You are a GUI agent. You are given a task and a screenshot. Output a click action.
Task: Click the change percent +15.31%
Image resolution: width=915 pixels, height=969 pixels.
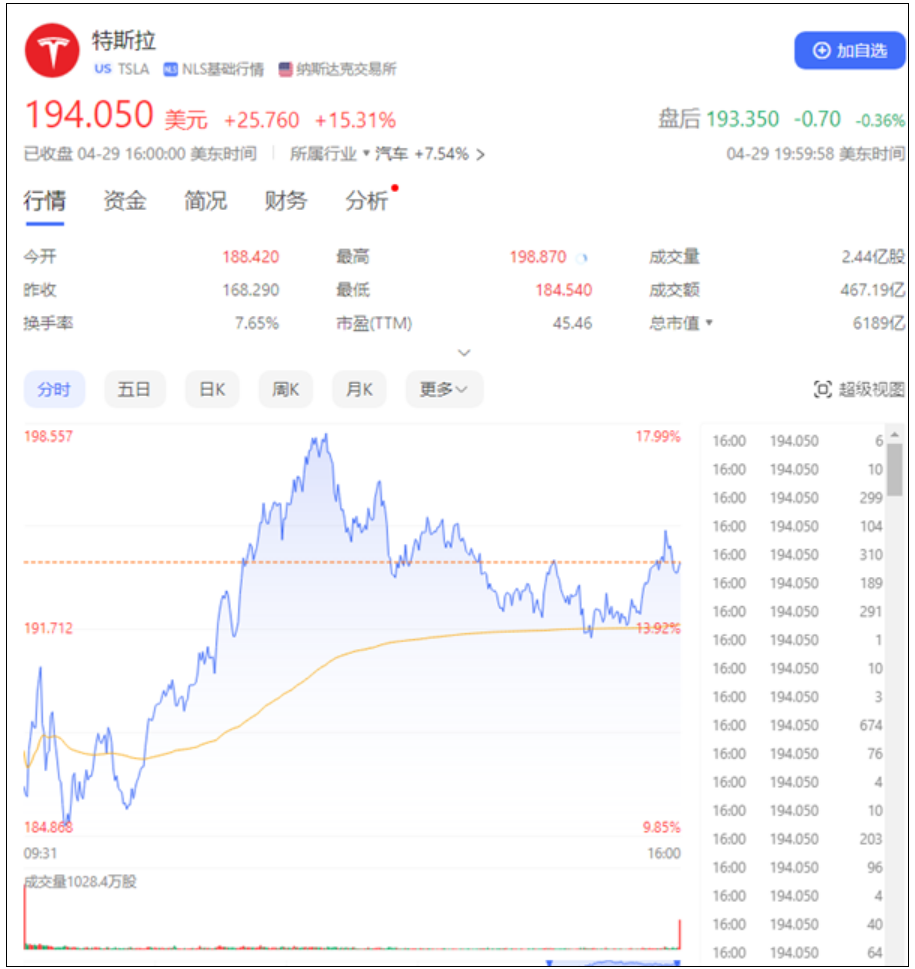(355, 120)
